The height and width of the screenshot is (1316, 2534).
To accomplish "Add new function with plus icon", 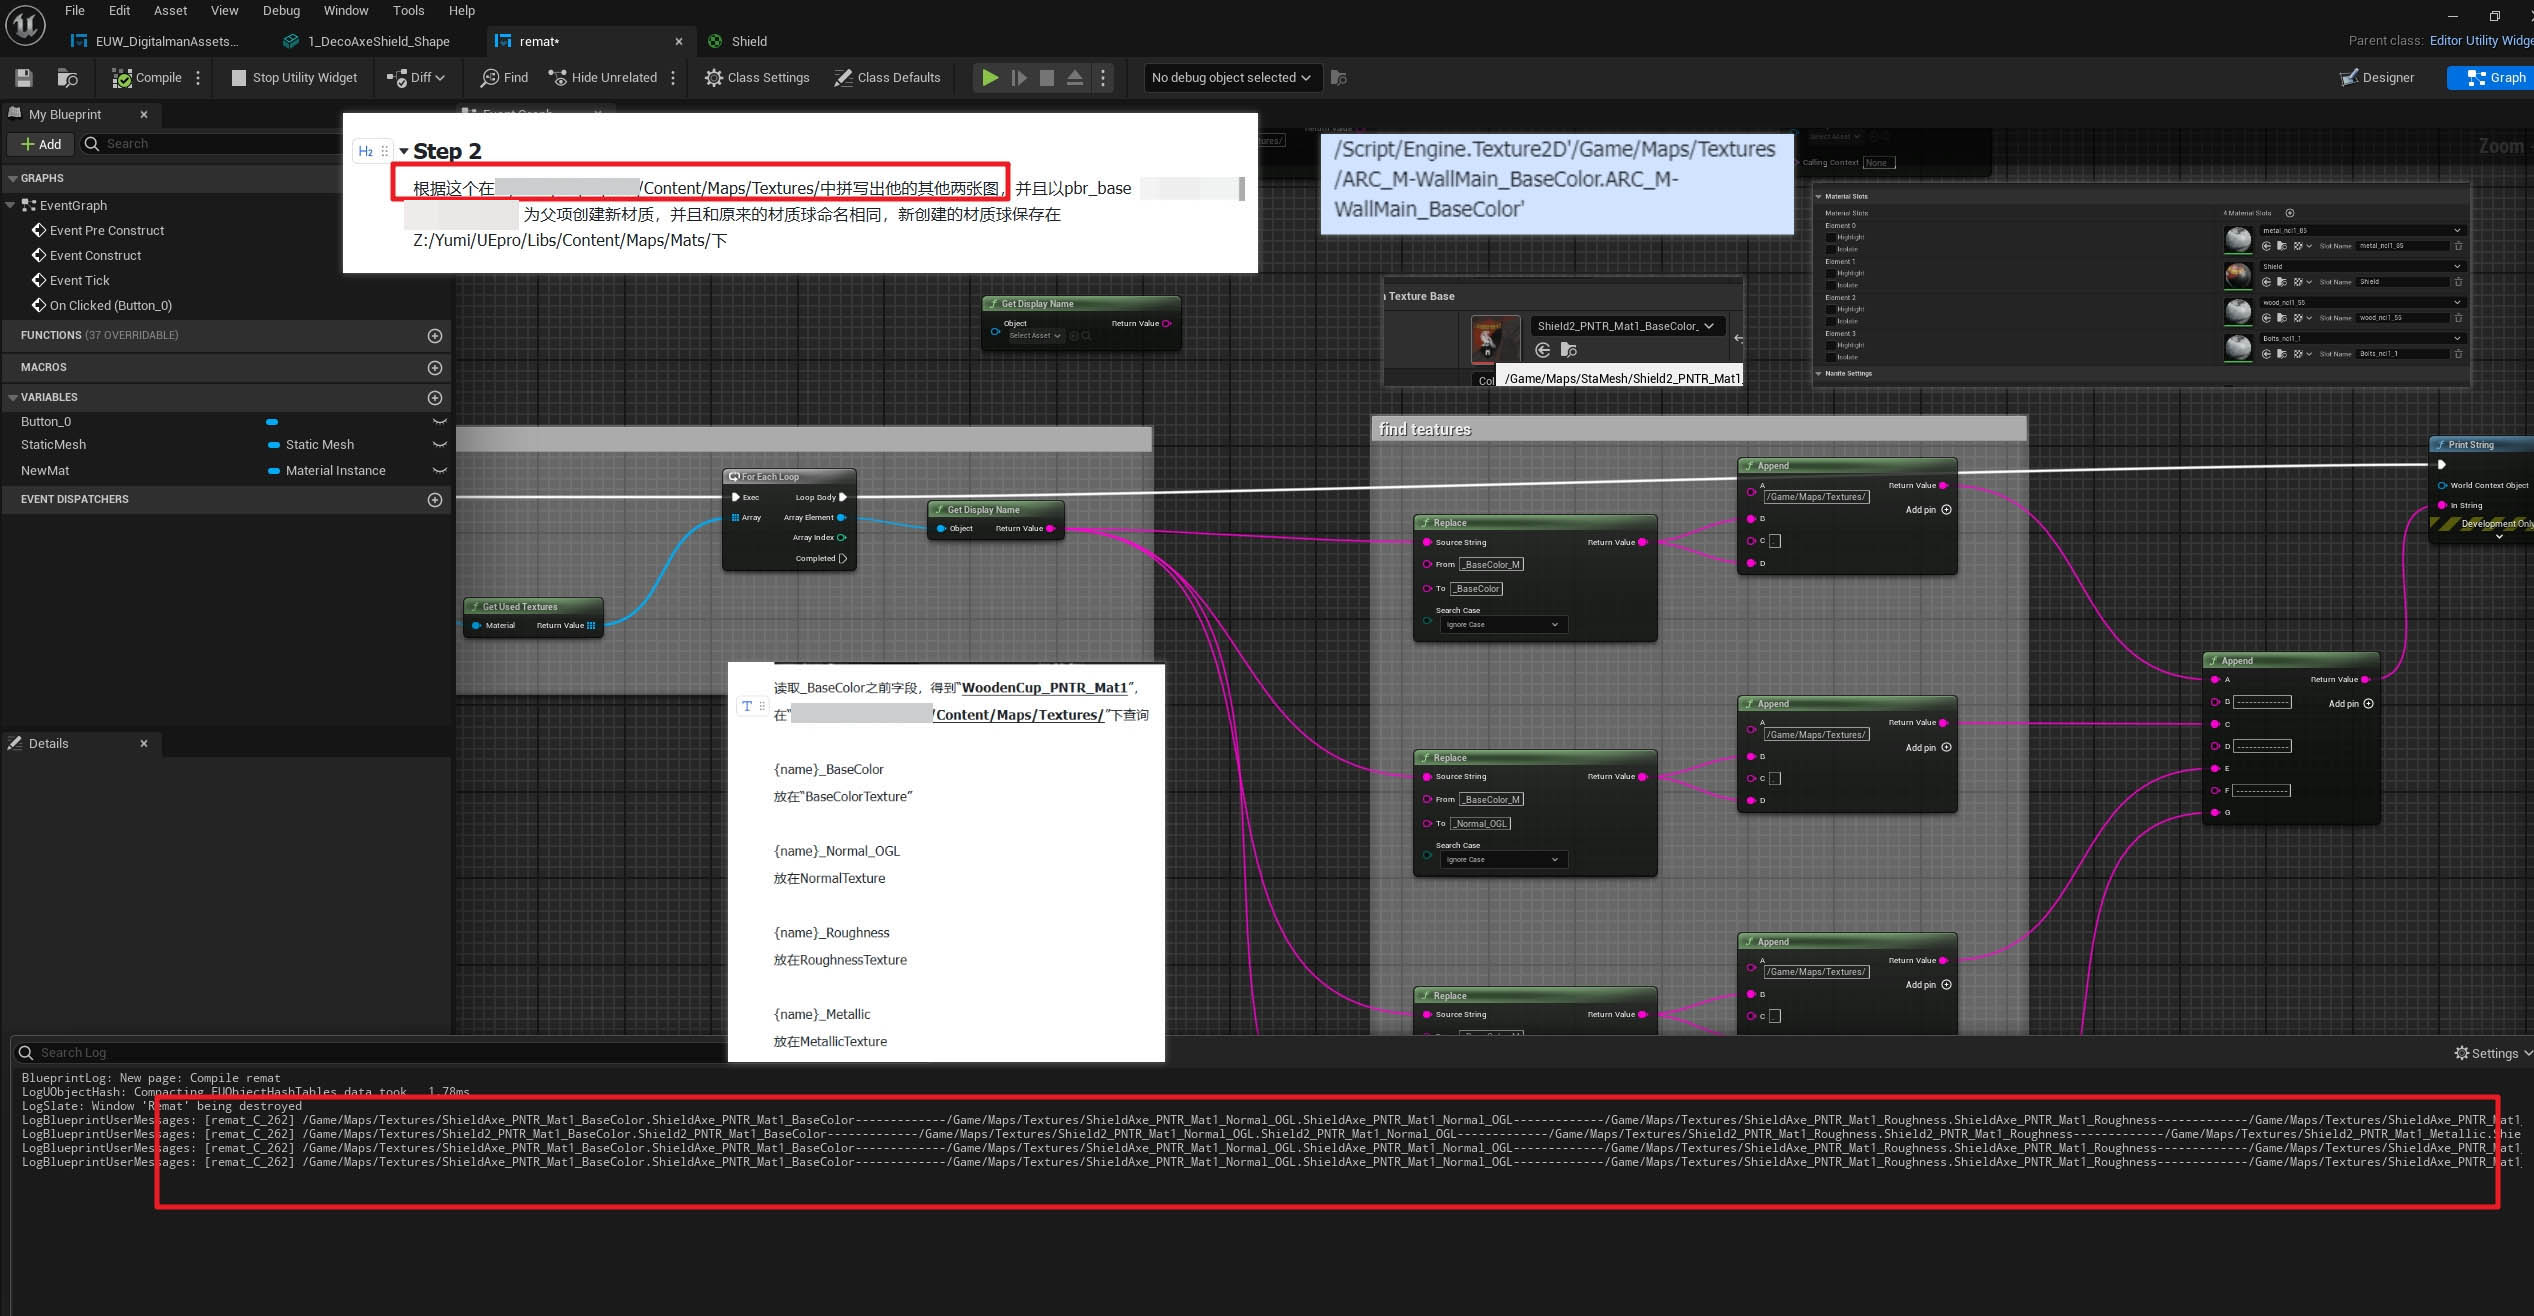I will tap(435, 336).
